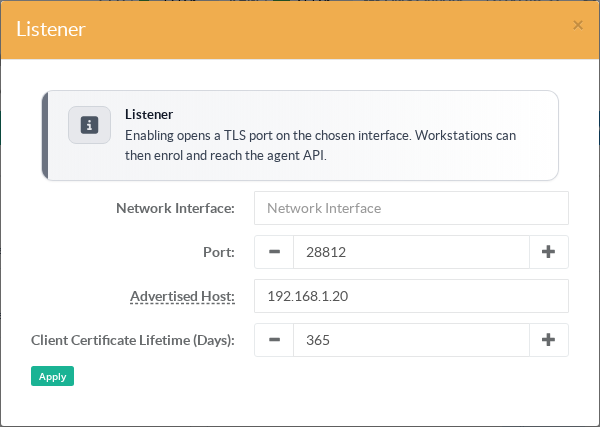Image resolution: width=600 pixels, height=427 pixels.
Task: Click the Port label
Action: [x=218, y=252]
